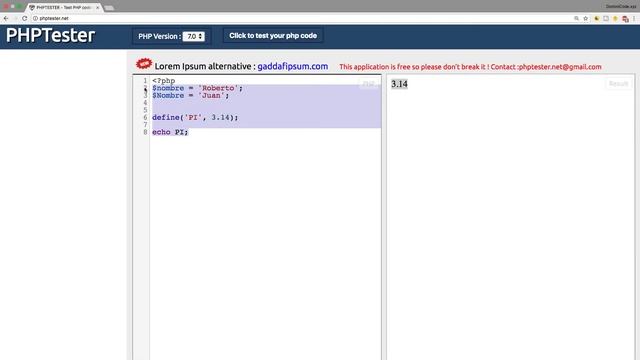
Task: Open a new tab with the tab button
Action: [x=109, y=8]
